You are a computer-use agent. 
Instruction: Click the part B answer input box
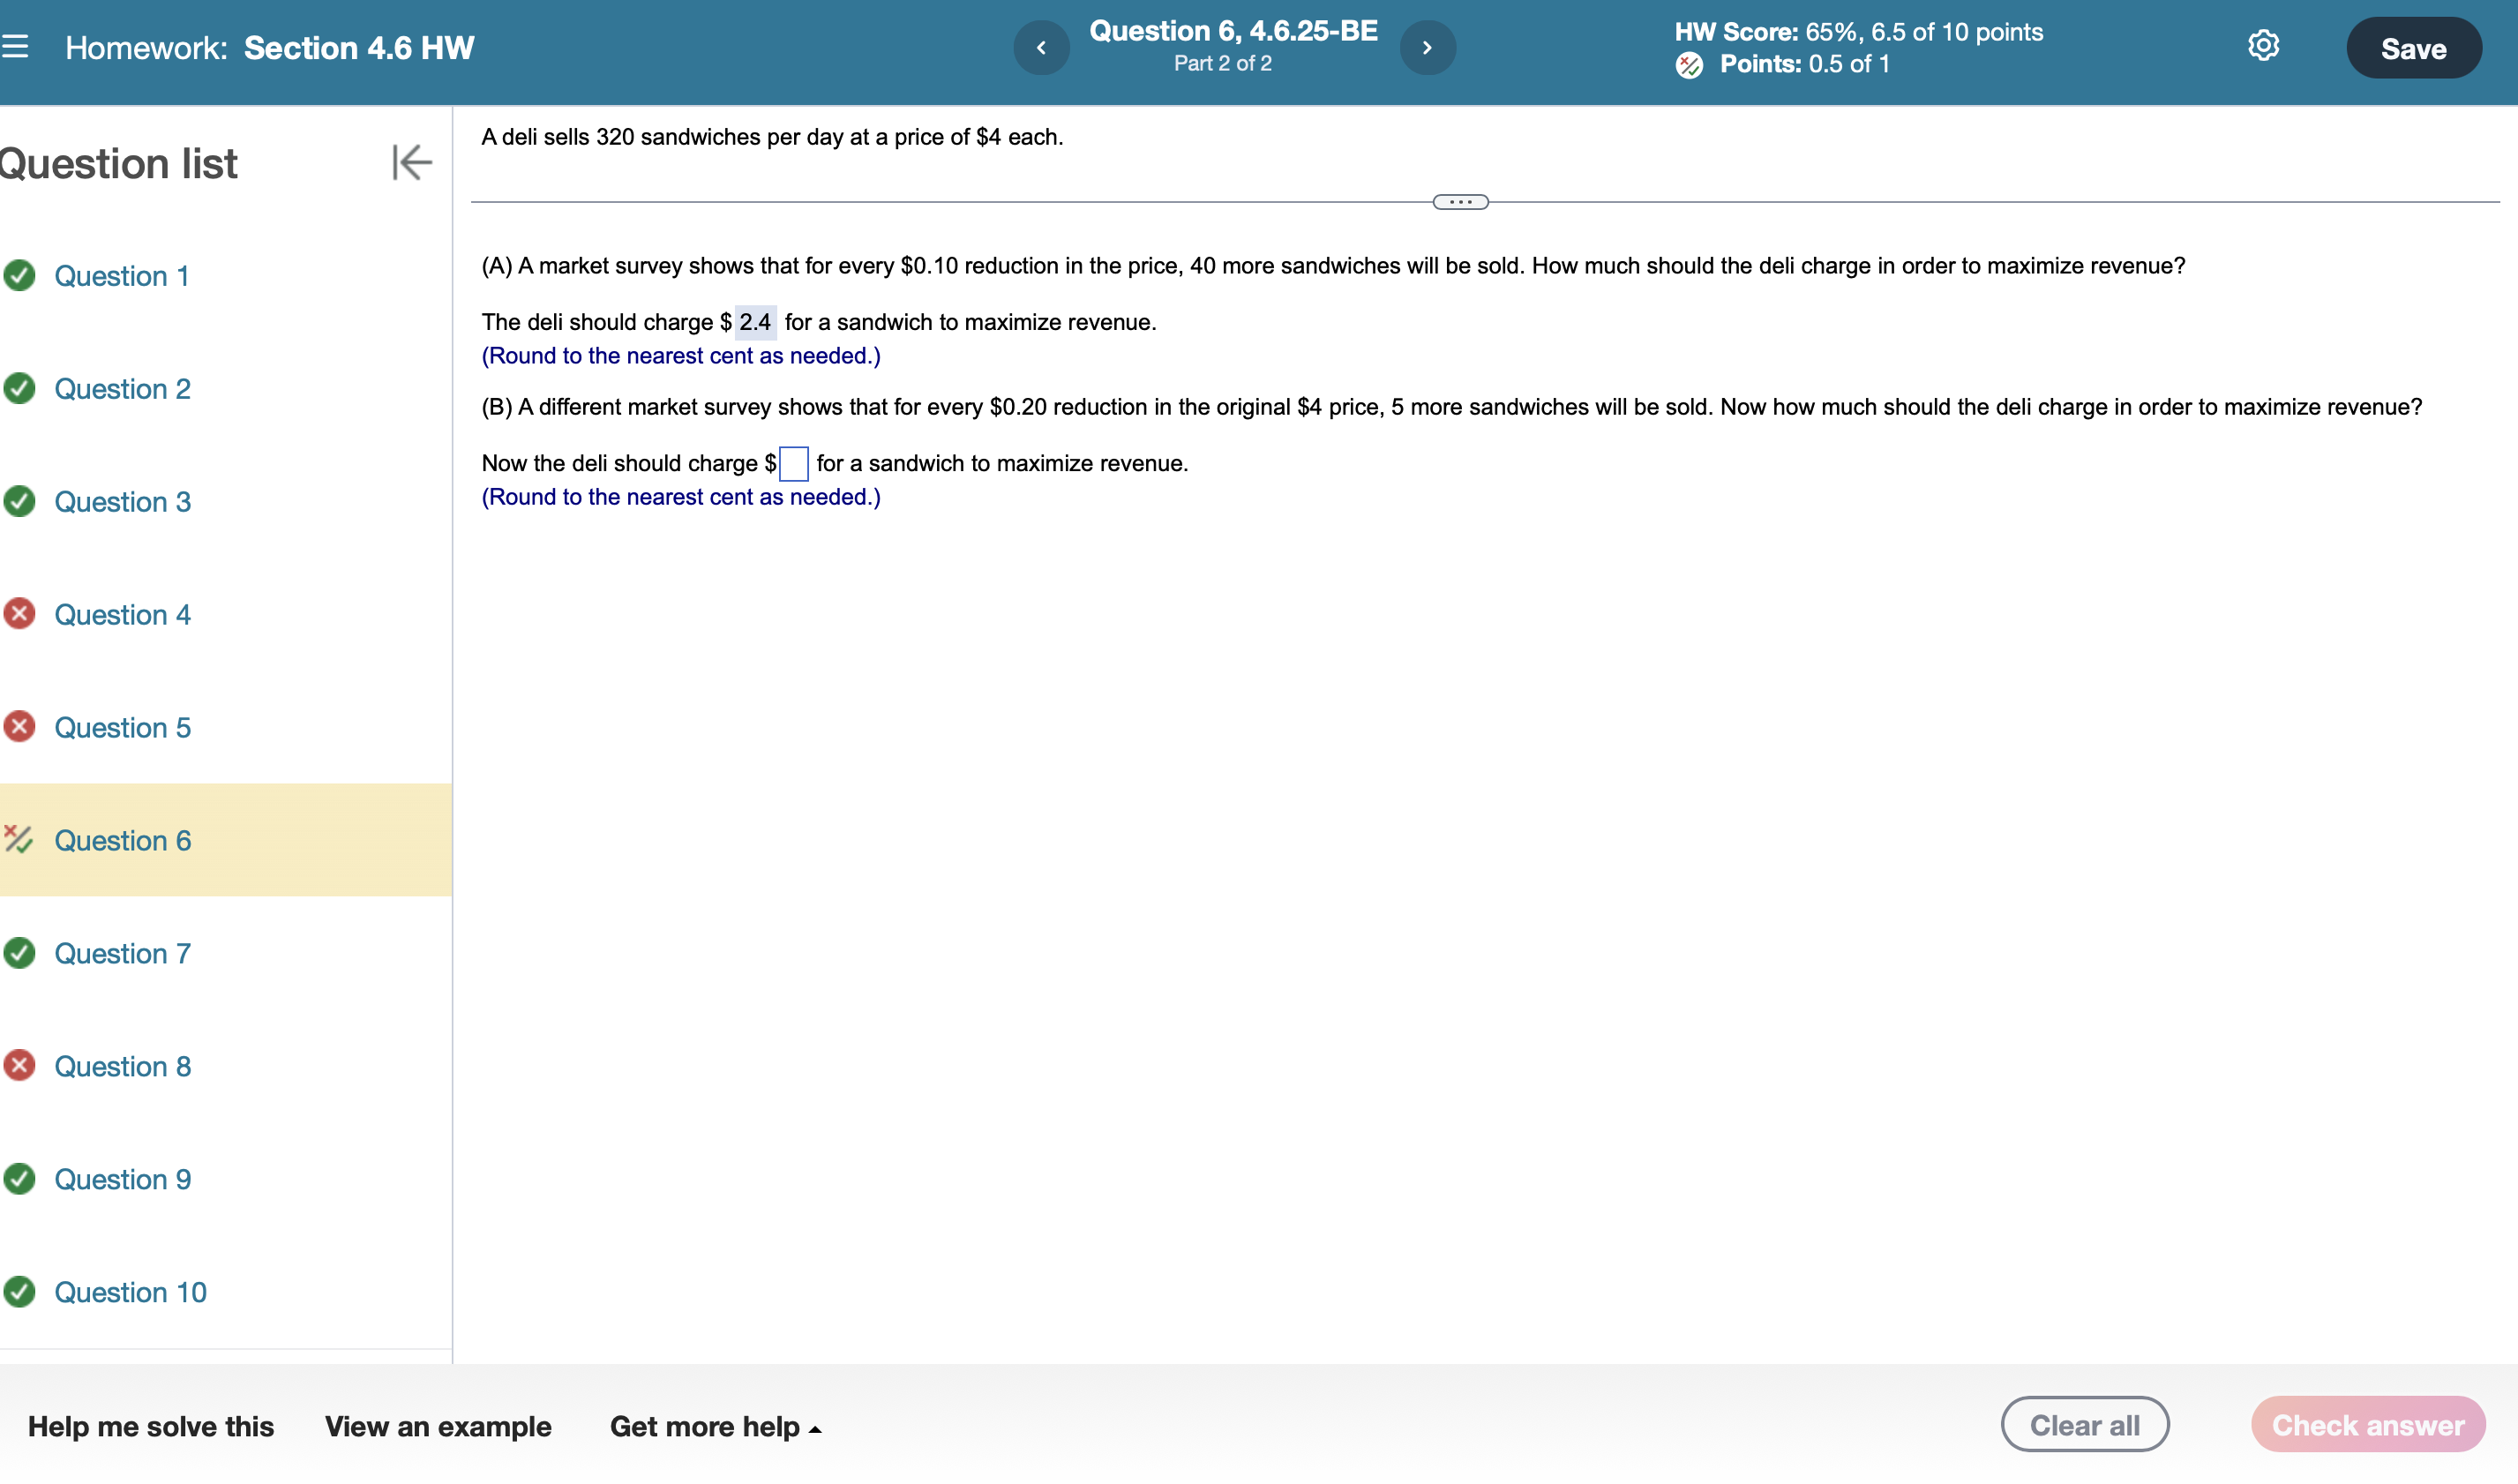tap(793, 464)
